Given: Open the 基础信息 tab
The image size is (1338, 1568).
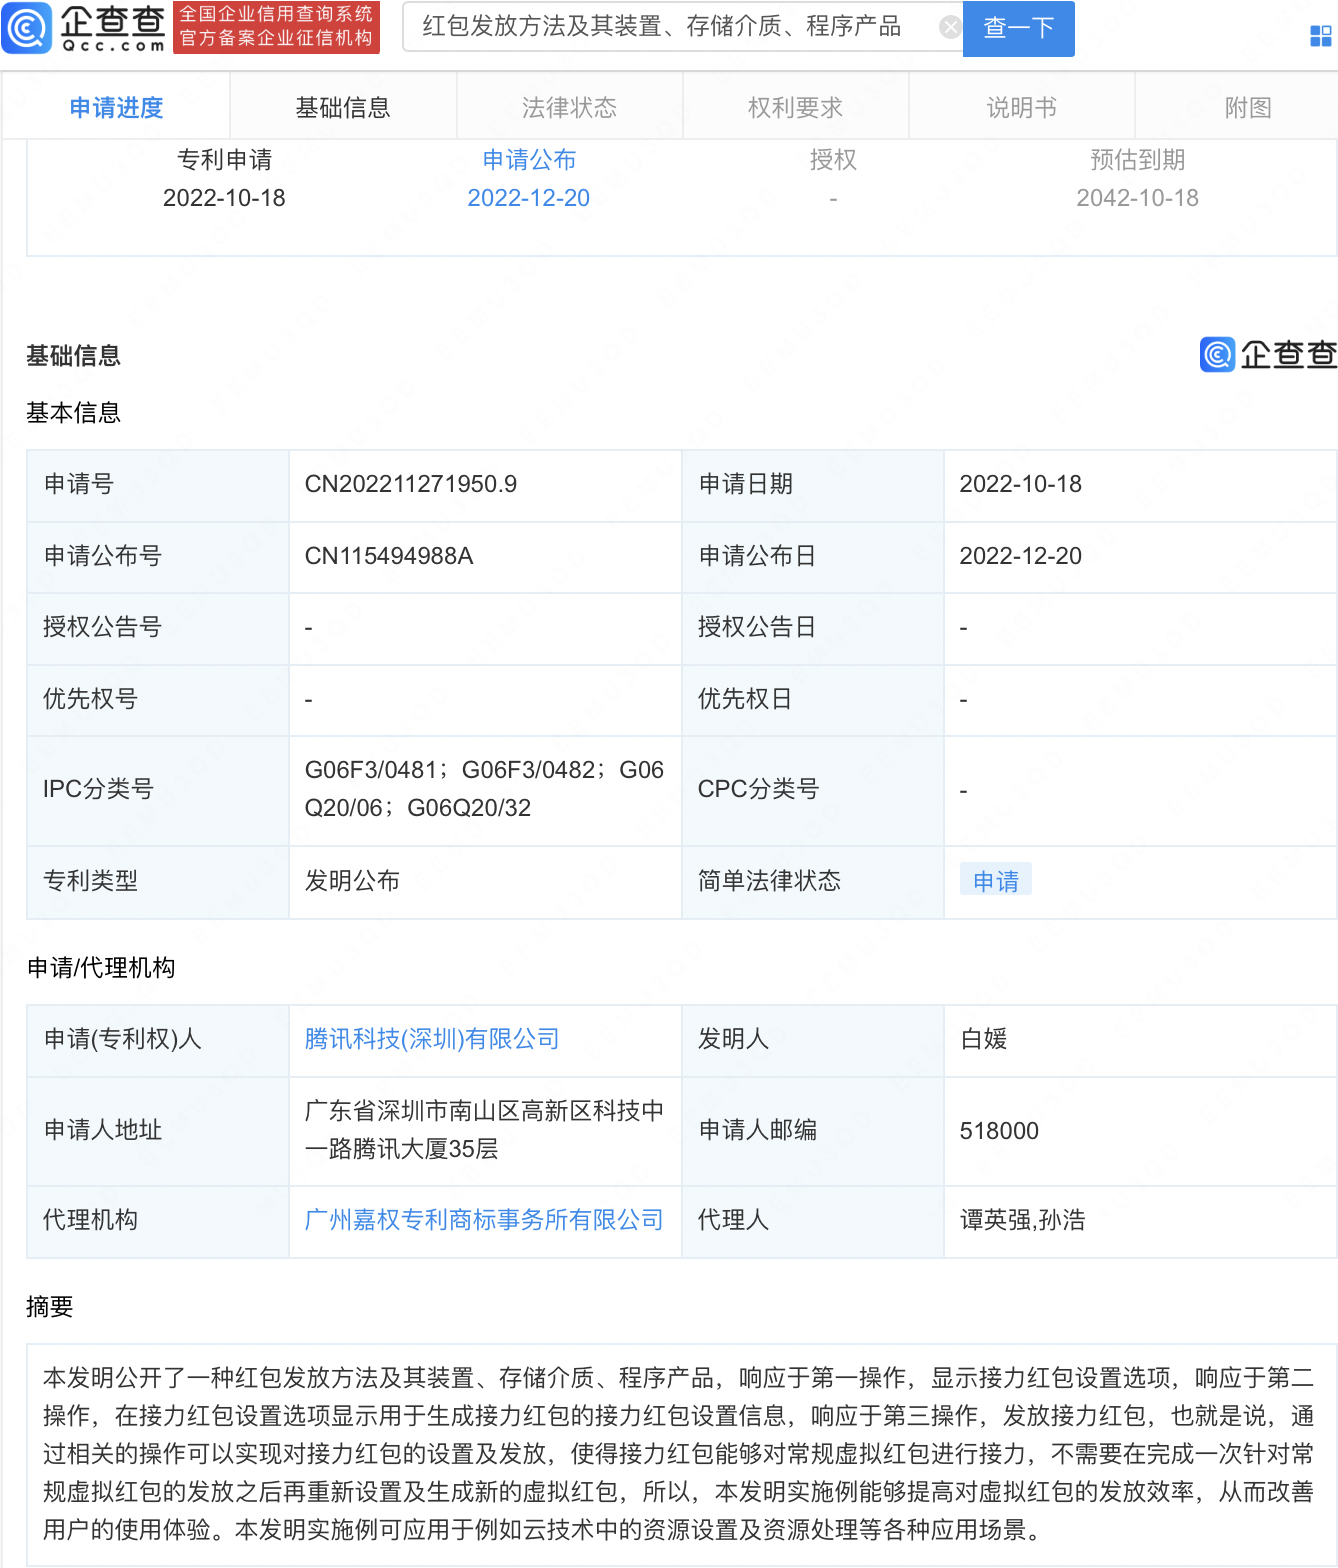Looking at the screenshot, I should [x=343, y=108].
